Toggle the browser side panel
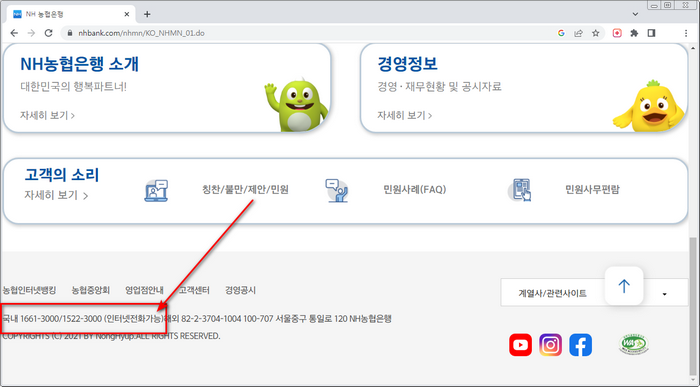 click(x=651, y=33)
